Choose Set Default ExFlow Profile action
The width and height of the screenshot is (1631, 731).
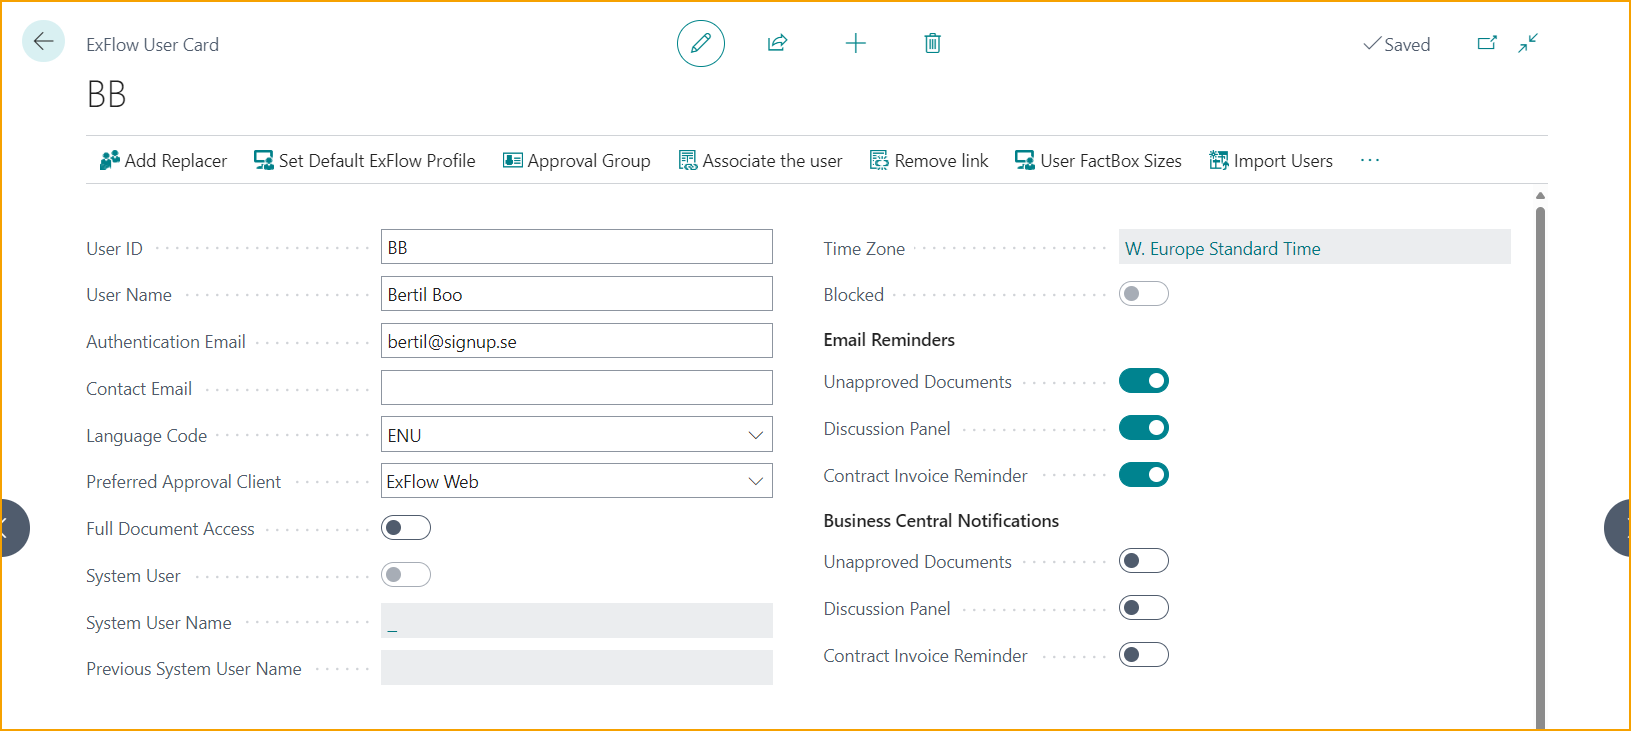pyautogui.click(x=365, y=160)
